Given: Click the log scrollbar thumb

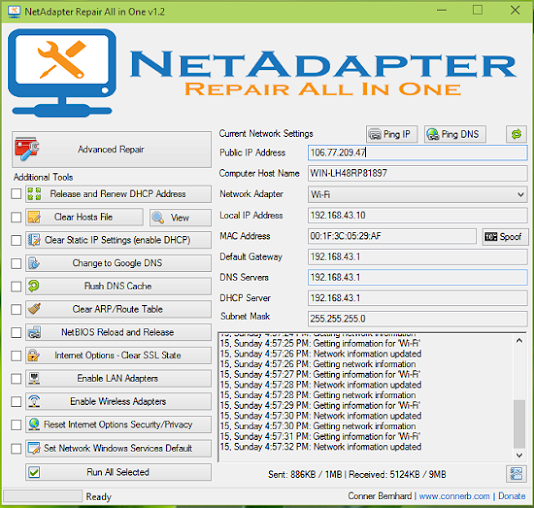Looking at the screenshot, I should tap(519, 424).
